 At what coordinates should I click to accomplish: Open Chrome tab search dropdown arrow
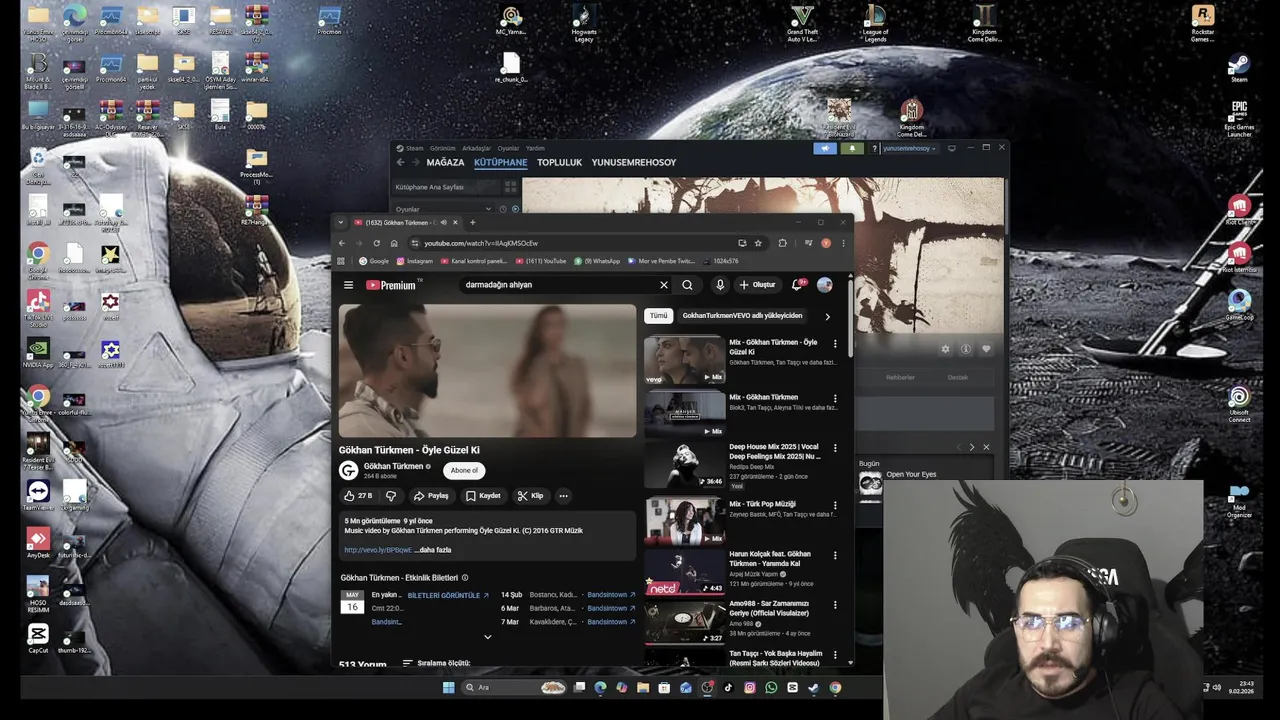click(x=340, y=222)
